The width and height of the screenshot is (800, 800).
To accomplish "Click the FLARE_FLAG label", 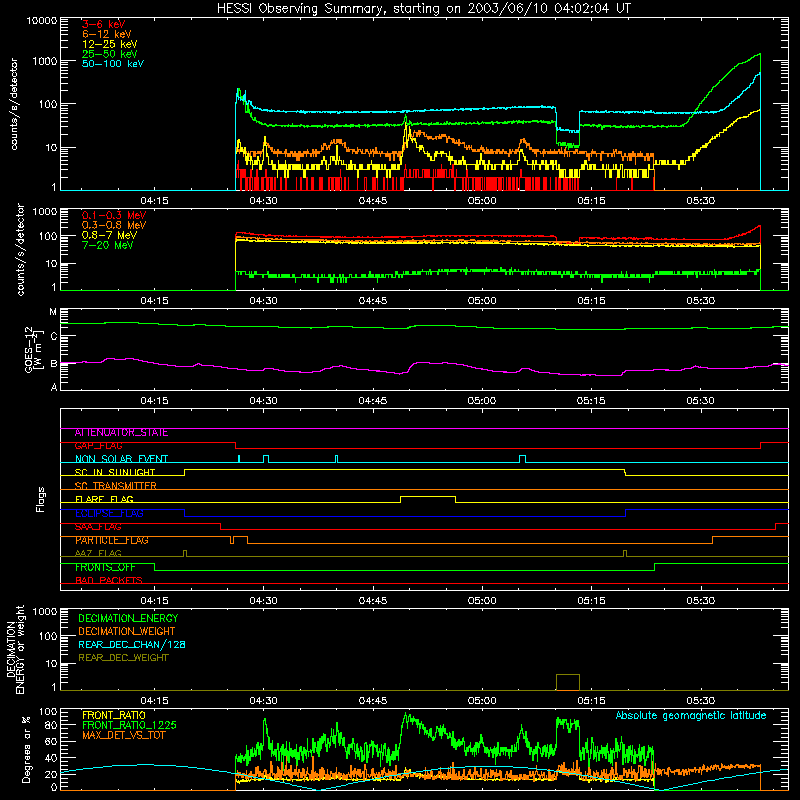I will (x=104, y=499).
